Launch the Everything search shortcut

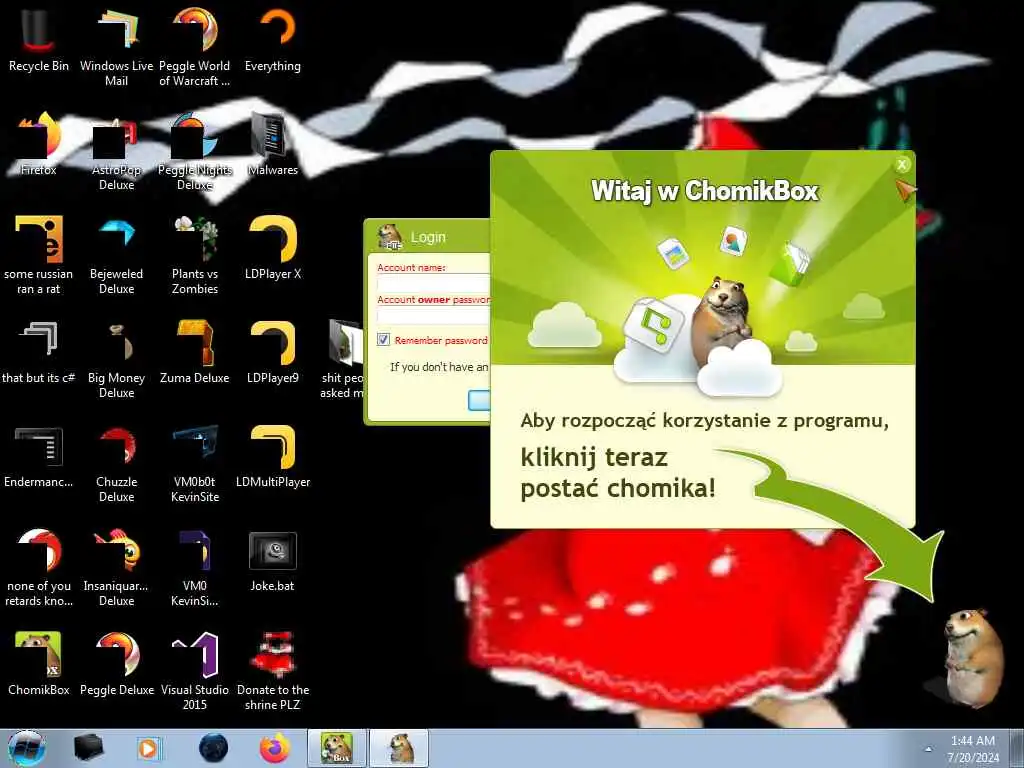[x=273, y=40]
